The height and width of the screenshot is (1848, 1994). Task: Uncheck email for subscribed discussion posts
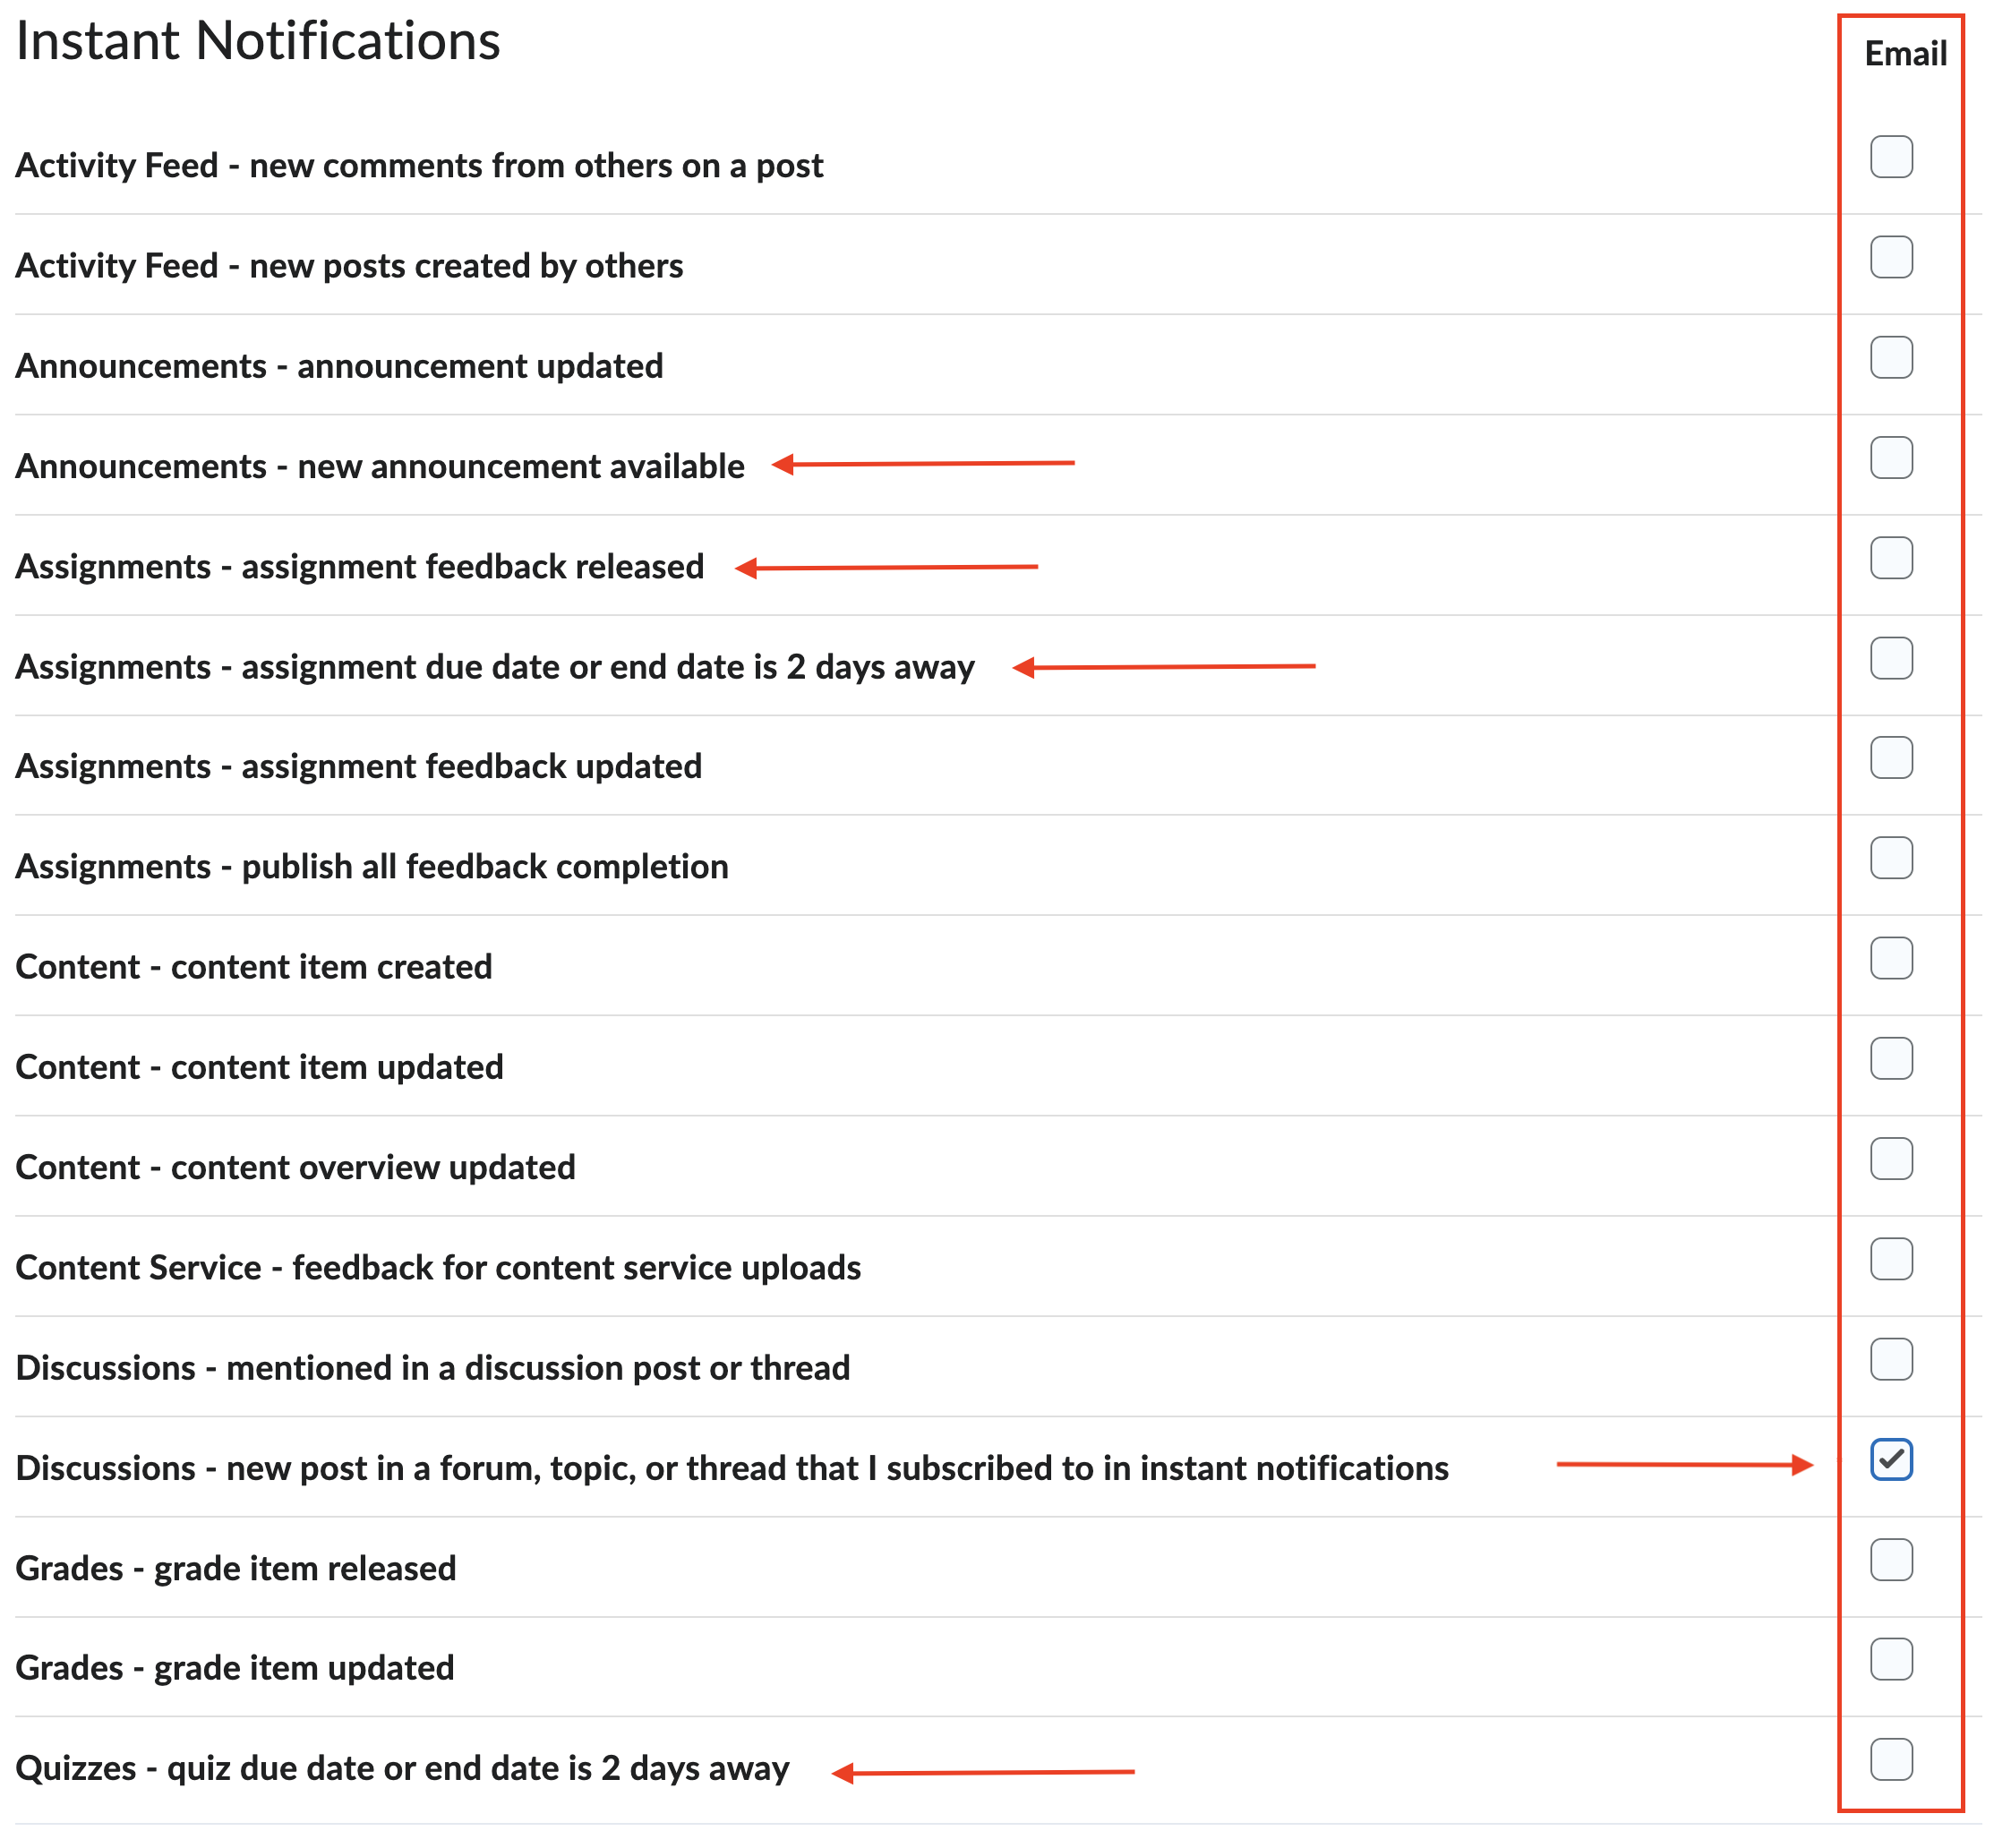click(x=1890, y=1459)
